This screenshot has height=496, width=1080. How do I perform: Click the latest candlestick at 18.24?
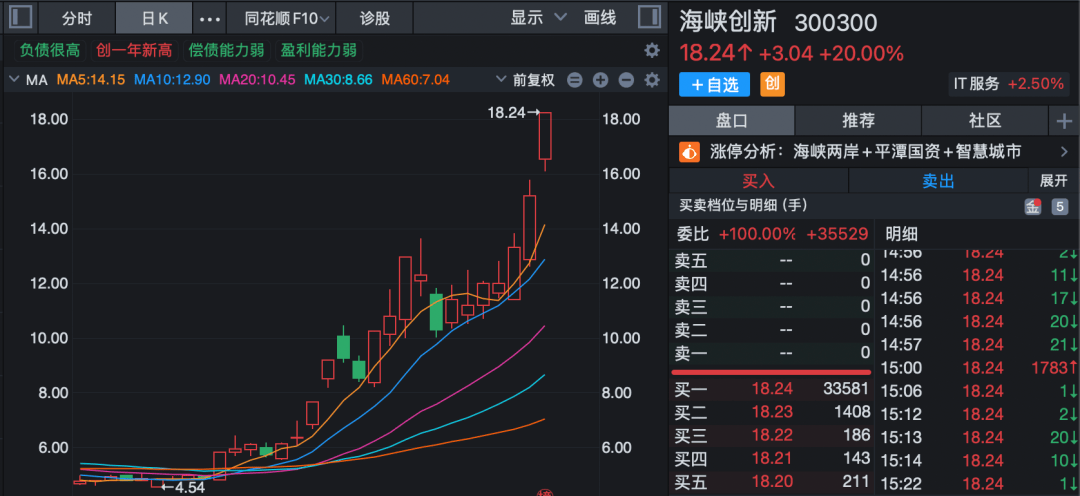pyautogui.click(x=546, y=136)
